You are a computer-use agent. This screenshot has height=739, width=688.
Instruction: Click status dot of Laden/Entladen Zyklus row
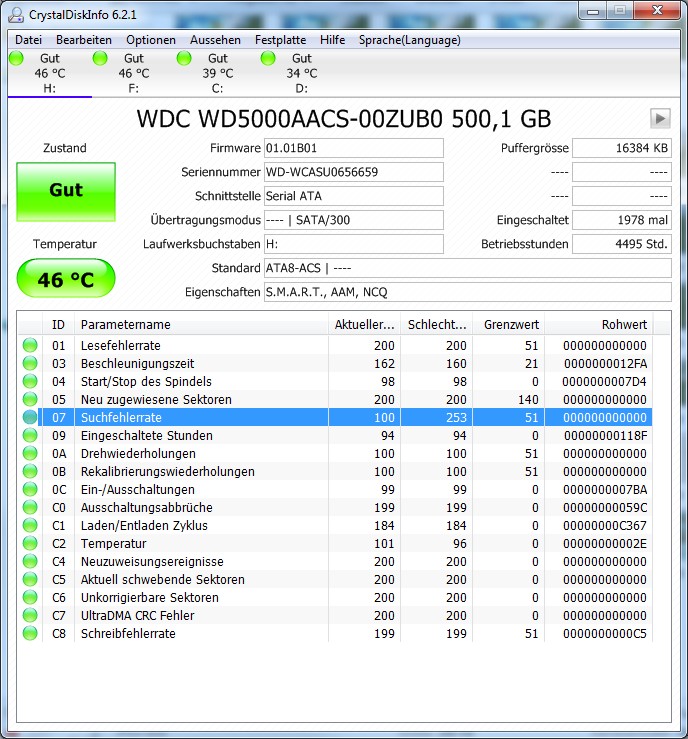[30, 525]
